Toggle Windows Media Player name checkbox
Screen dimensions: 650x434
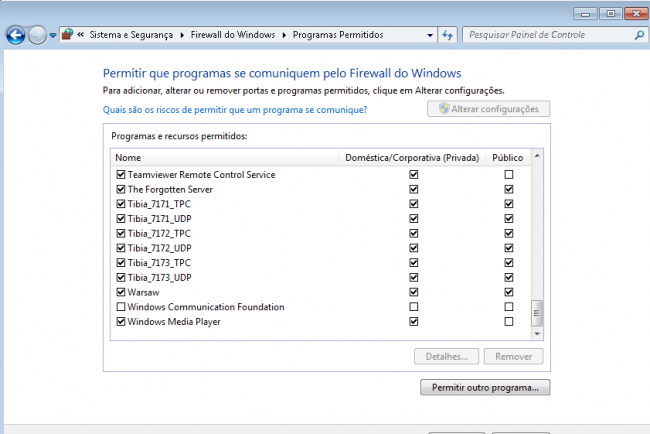[x=121, y=322]
